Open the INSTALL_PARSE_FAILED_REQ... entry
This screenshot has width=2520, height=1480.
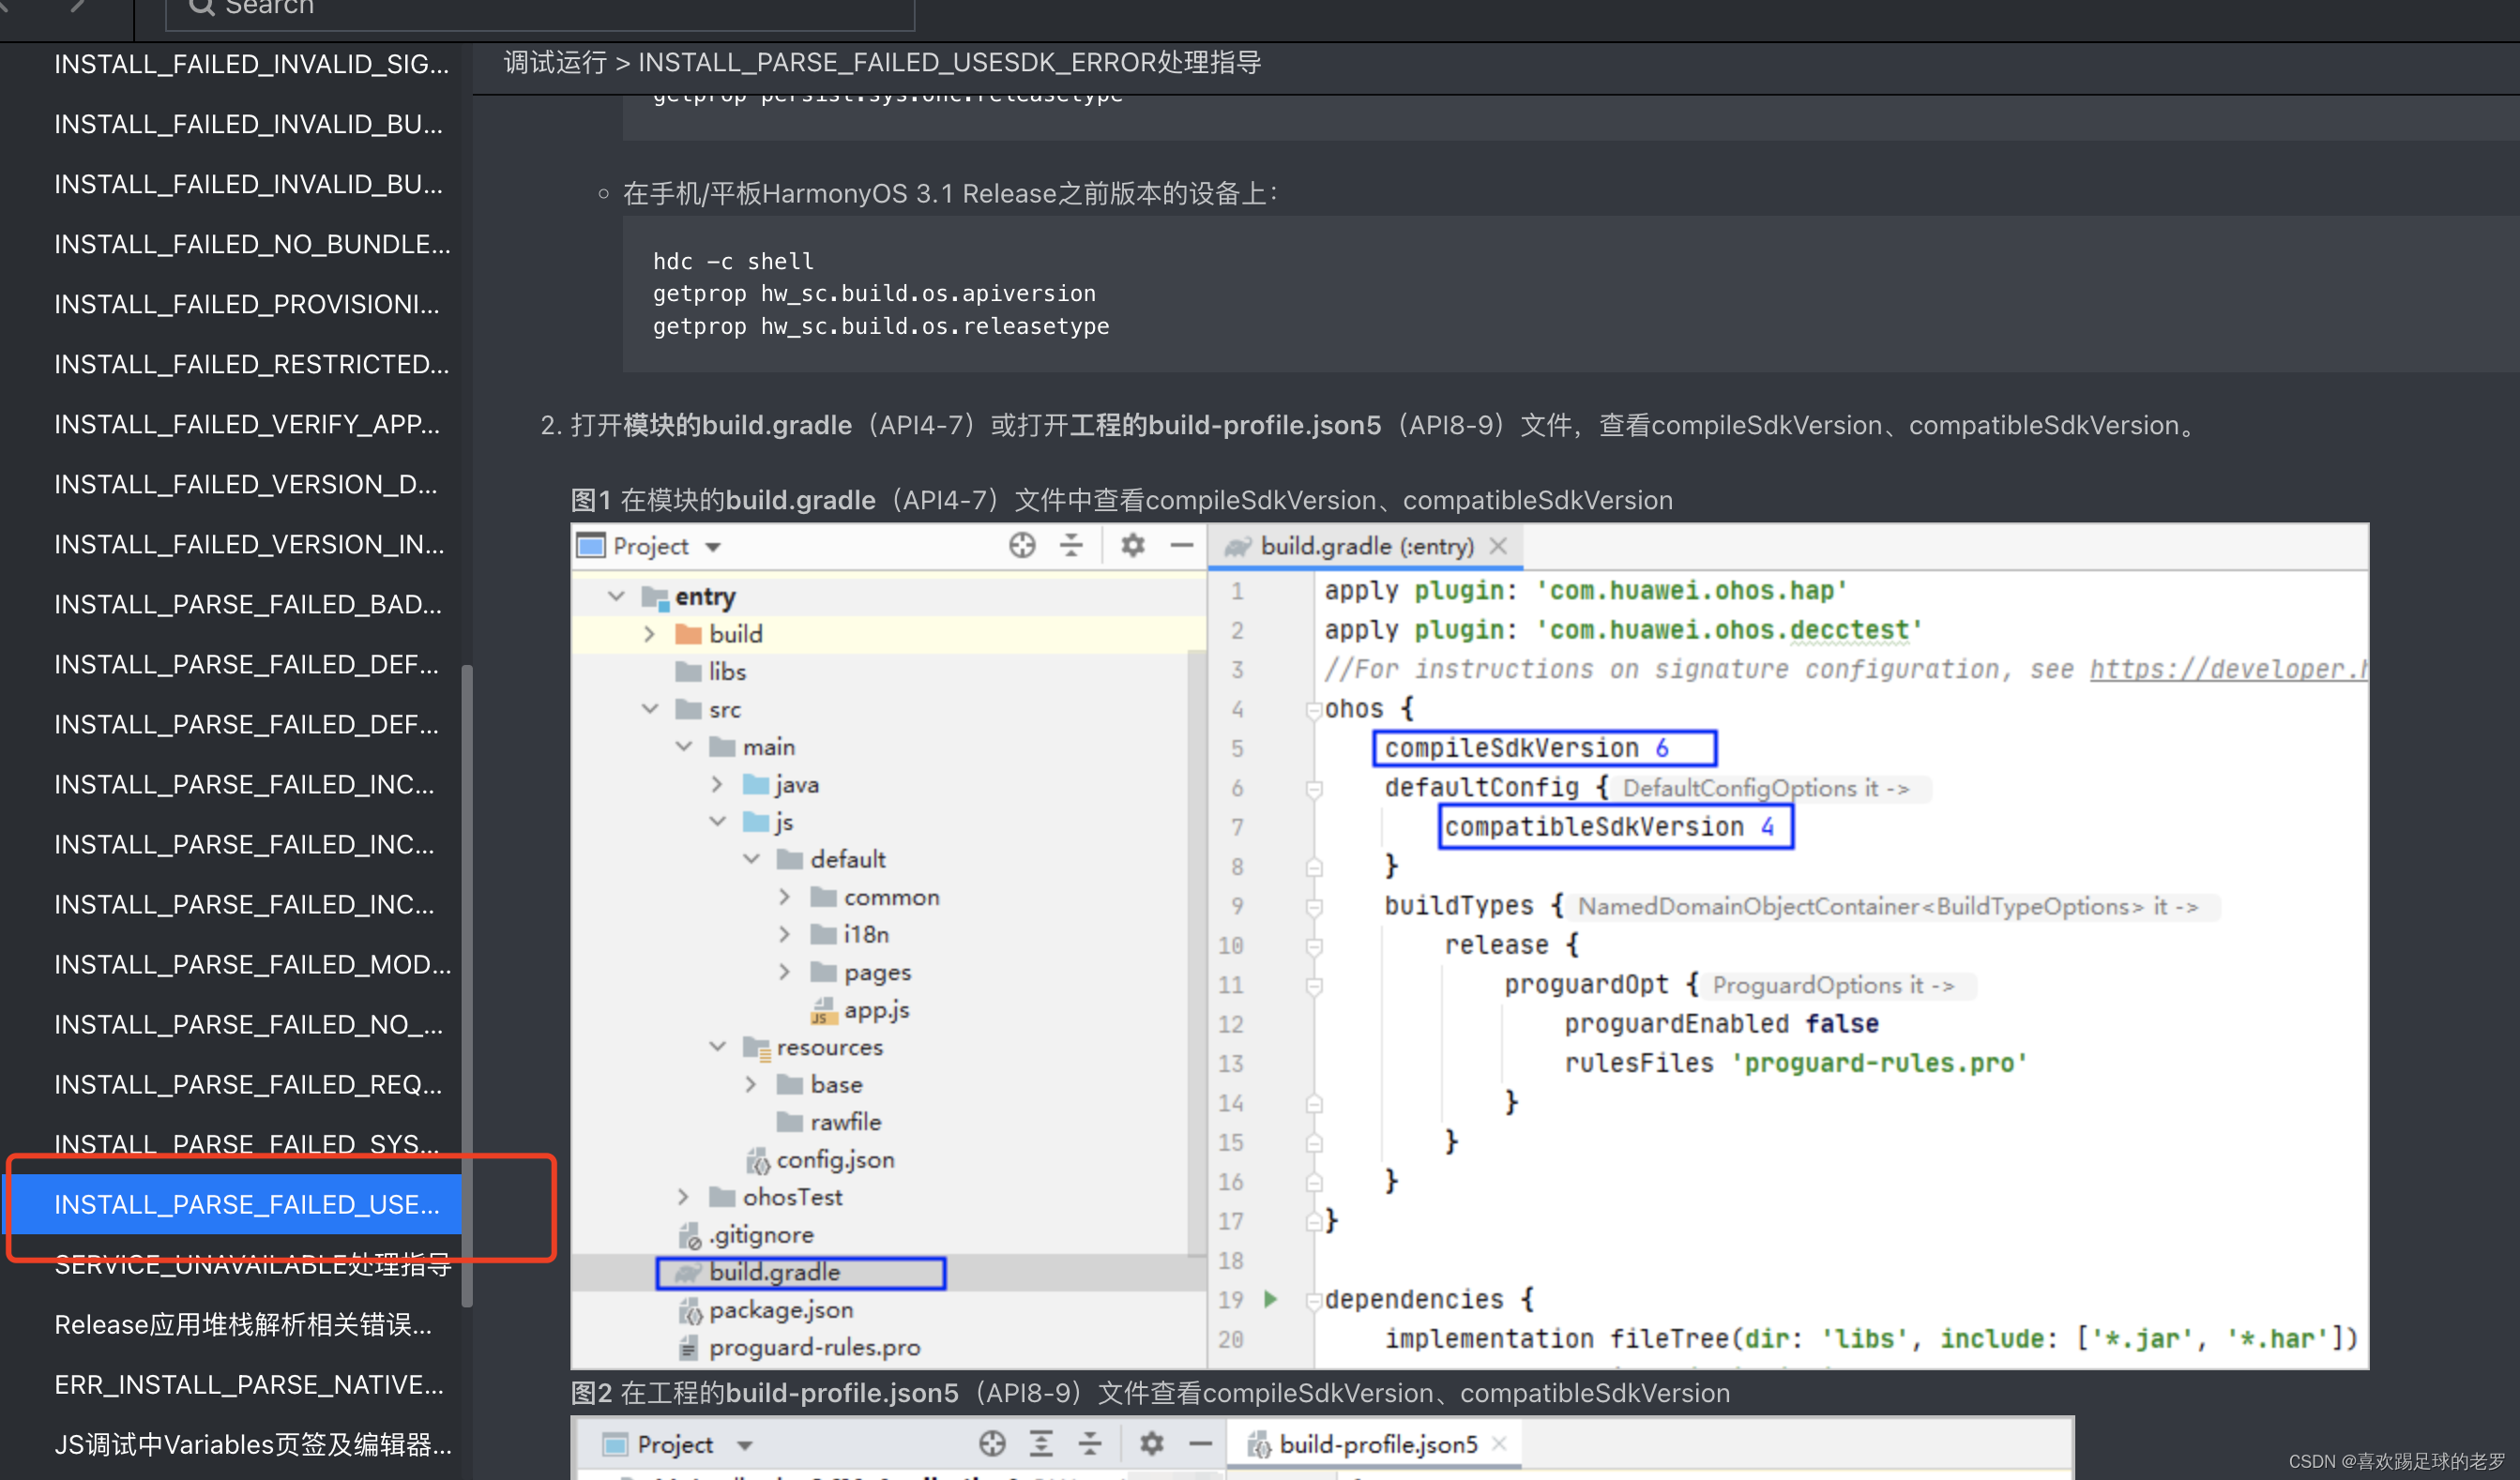pos(248,1084)
